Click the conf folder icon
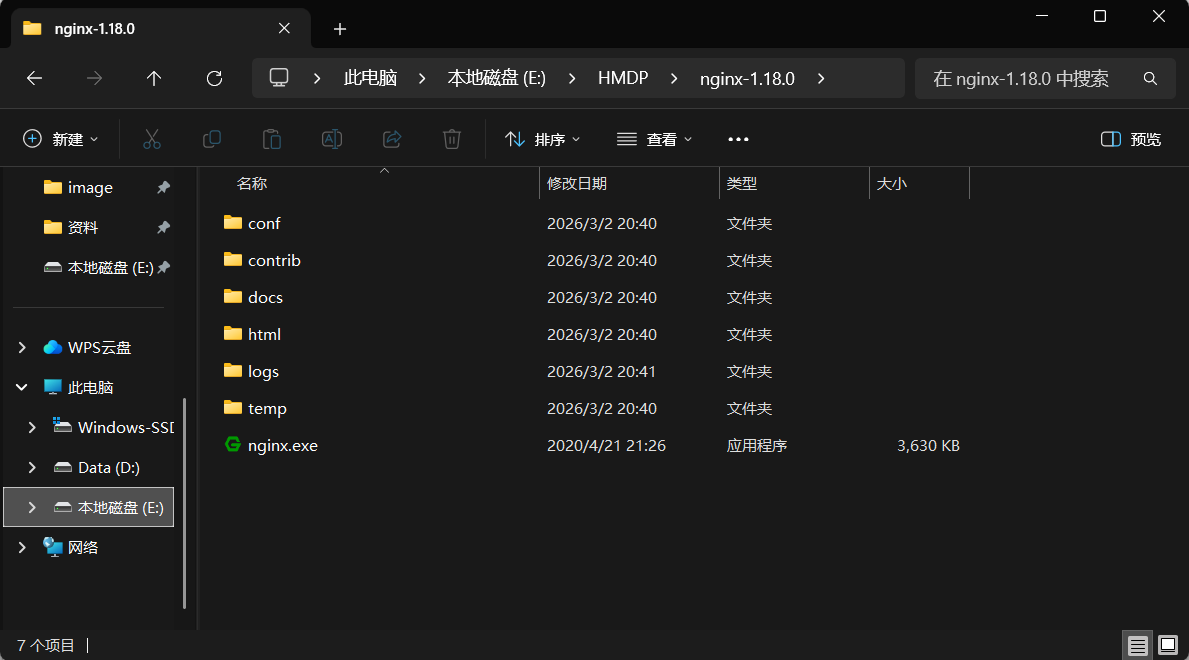This screenshot has width=1189, height=660. pos(233,222)
